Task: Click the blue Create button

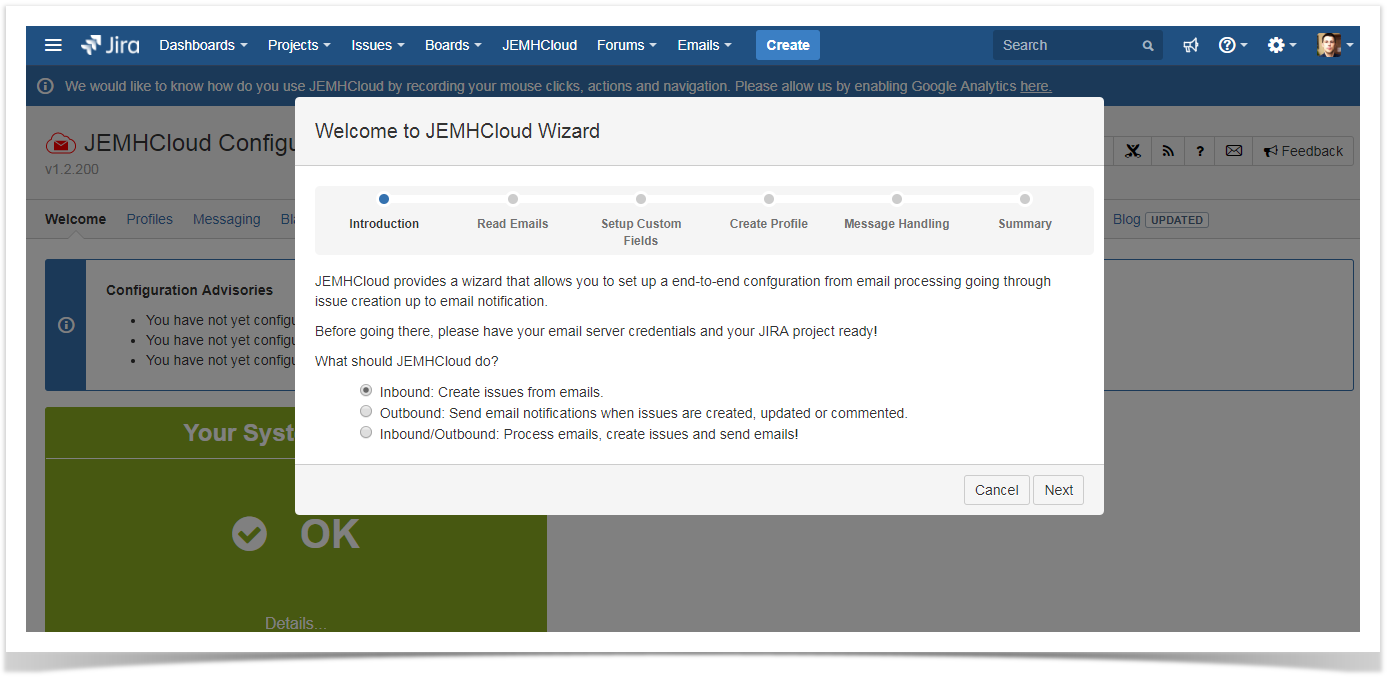Action: coord(788,45)
